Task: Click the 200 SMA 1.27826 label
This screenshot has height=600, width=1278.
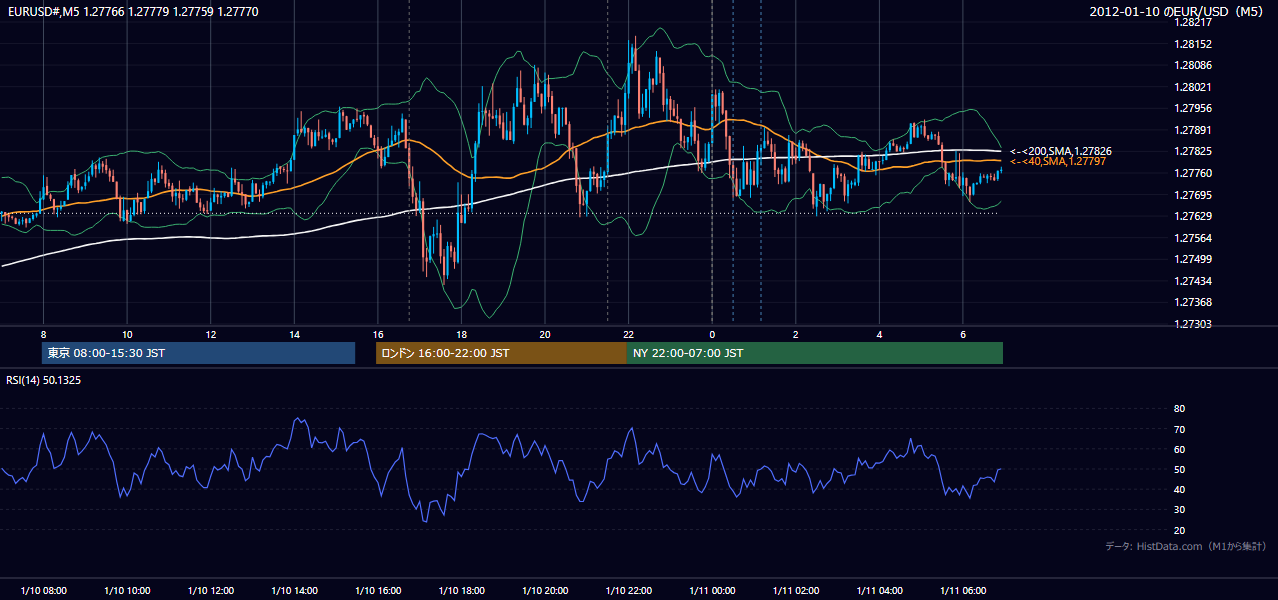Action: point(1061,151)
